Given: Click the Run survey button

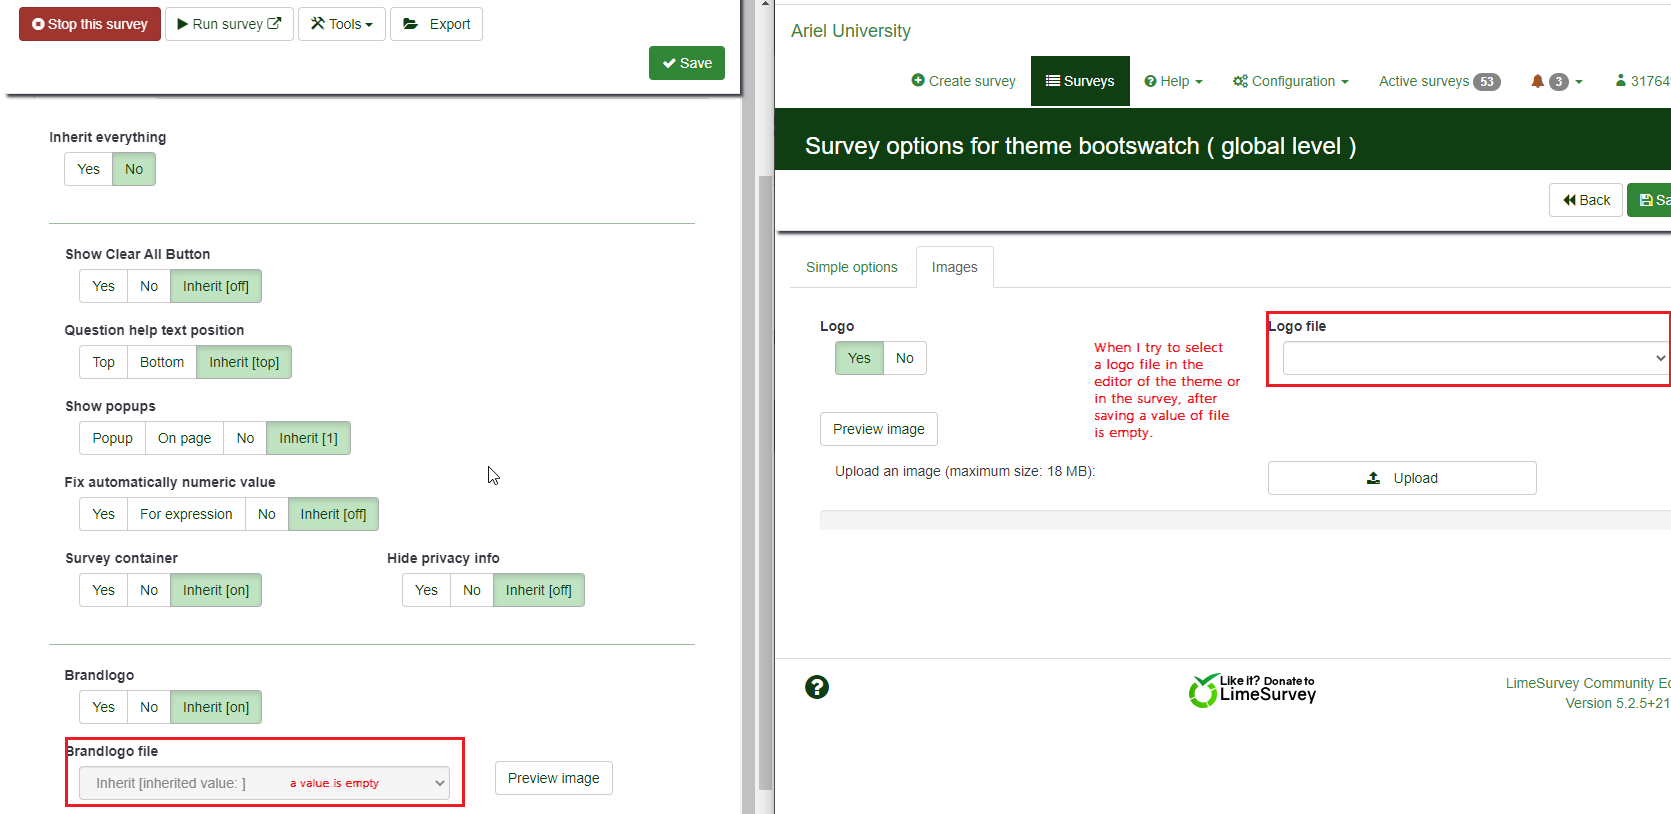Looking at the screenshot, I should (229, 24).
